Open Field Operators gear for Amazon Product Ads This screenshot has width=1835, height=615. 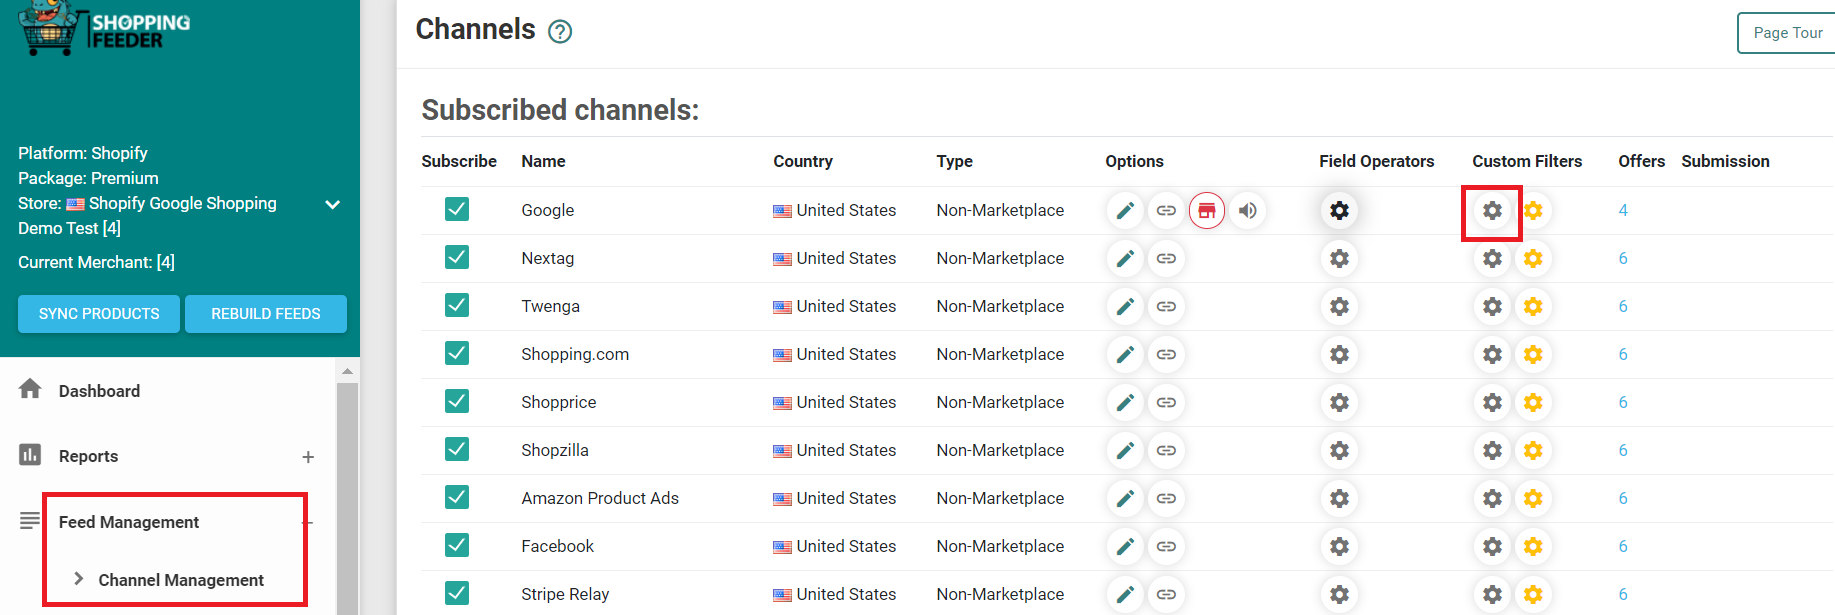pyautogui.click(x=1339, y=498)
